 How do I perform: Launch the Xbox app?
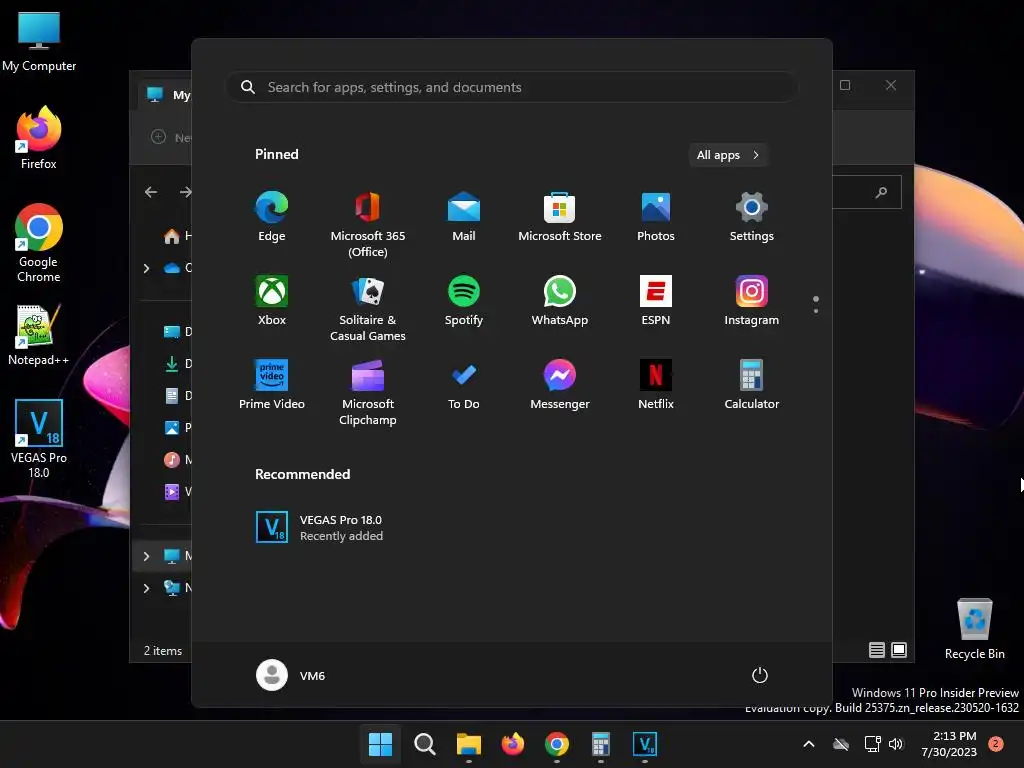pyautogui.click(x=272, y=300)
